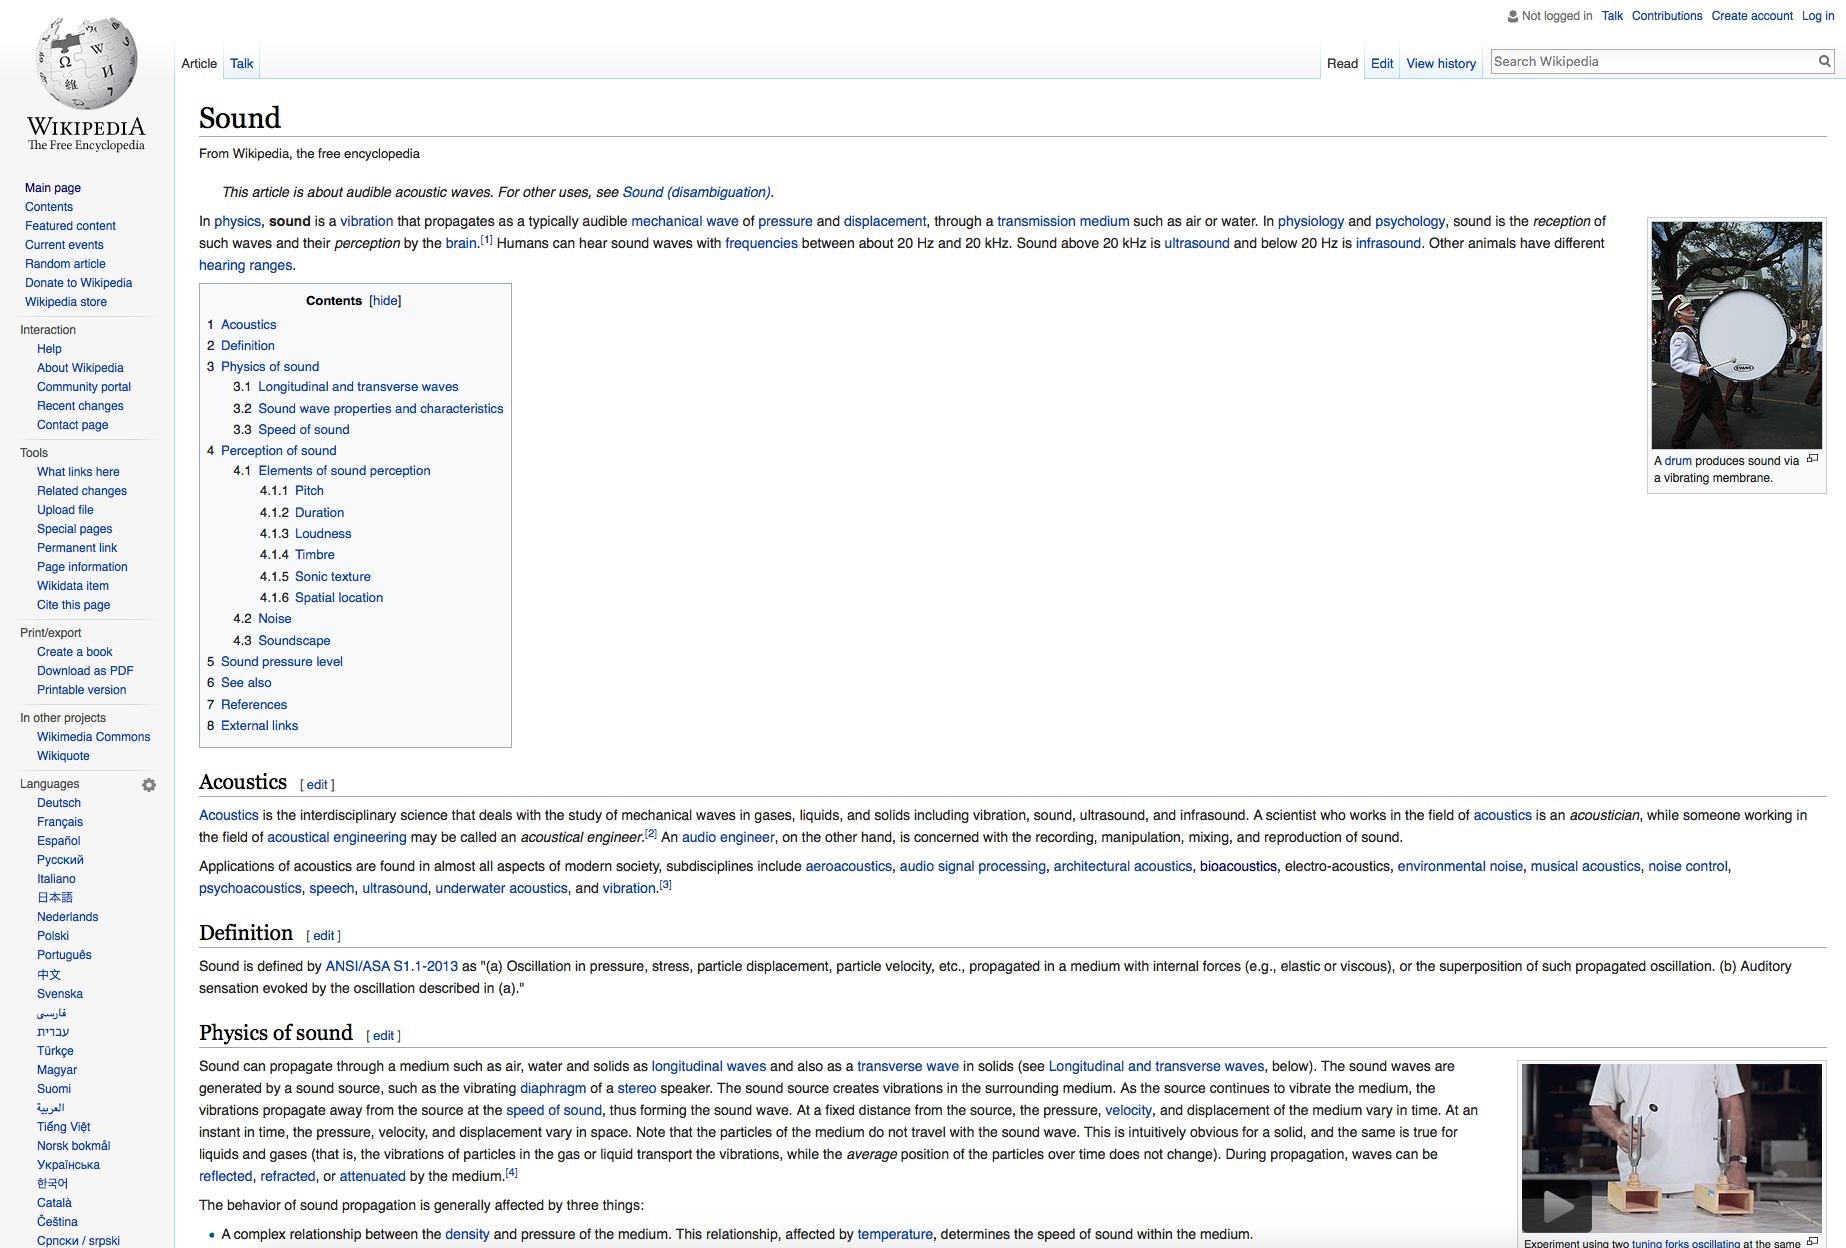Open Sound (disambiguation) link
This screenshot has height=1248, width=1846.
tap(696, 192)
